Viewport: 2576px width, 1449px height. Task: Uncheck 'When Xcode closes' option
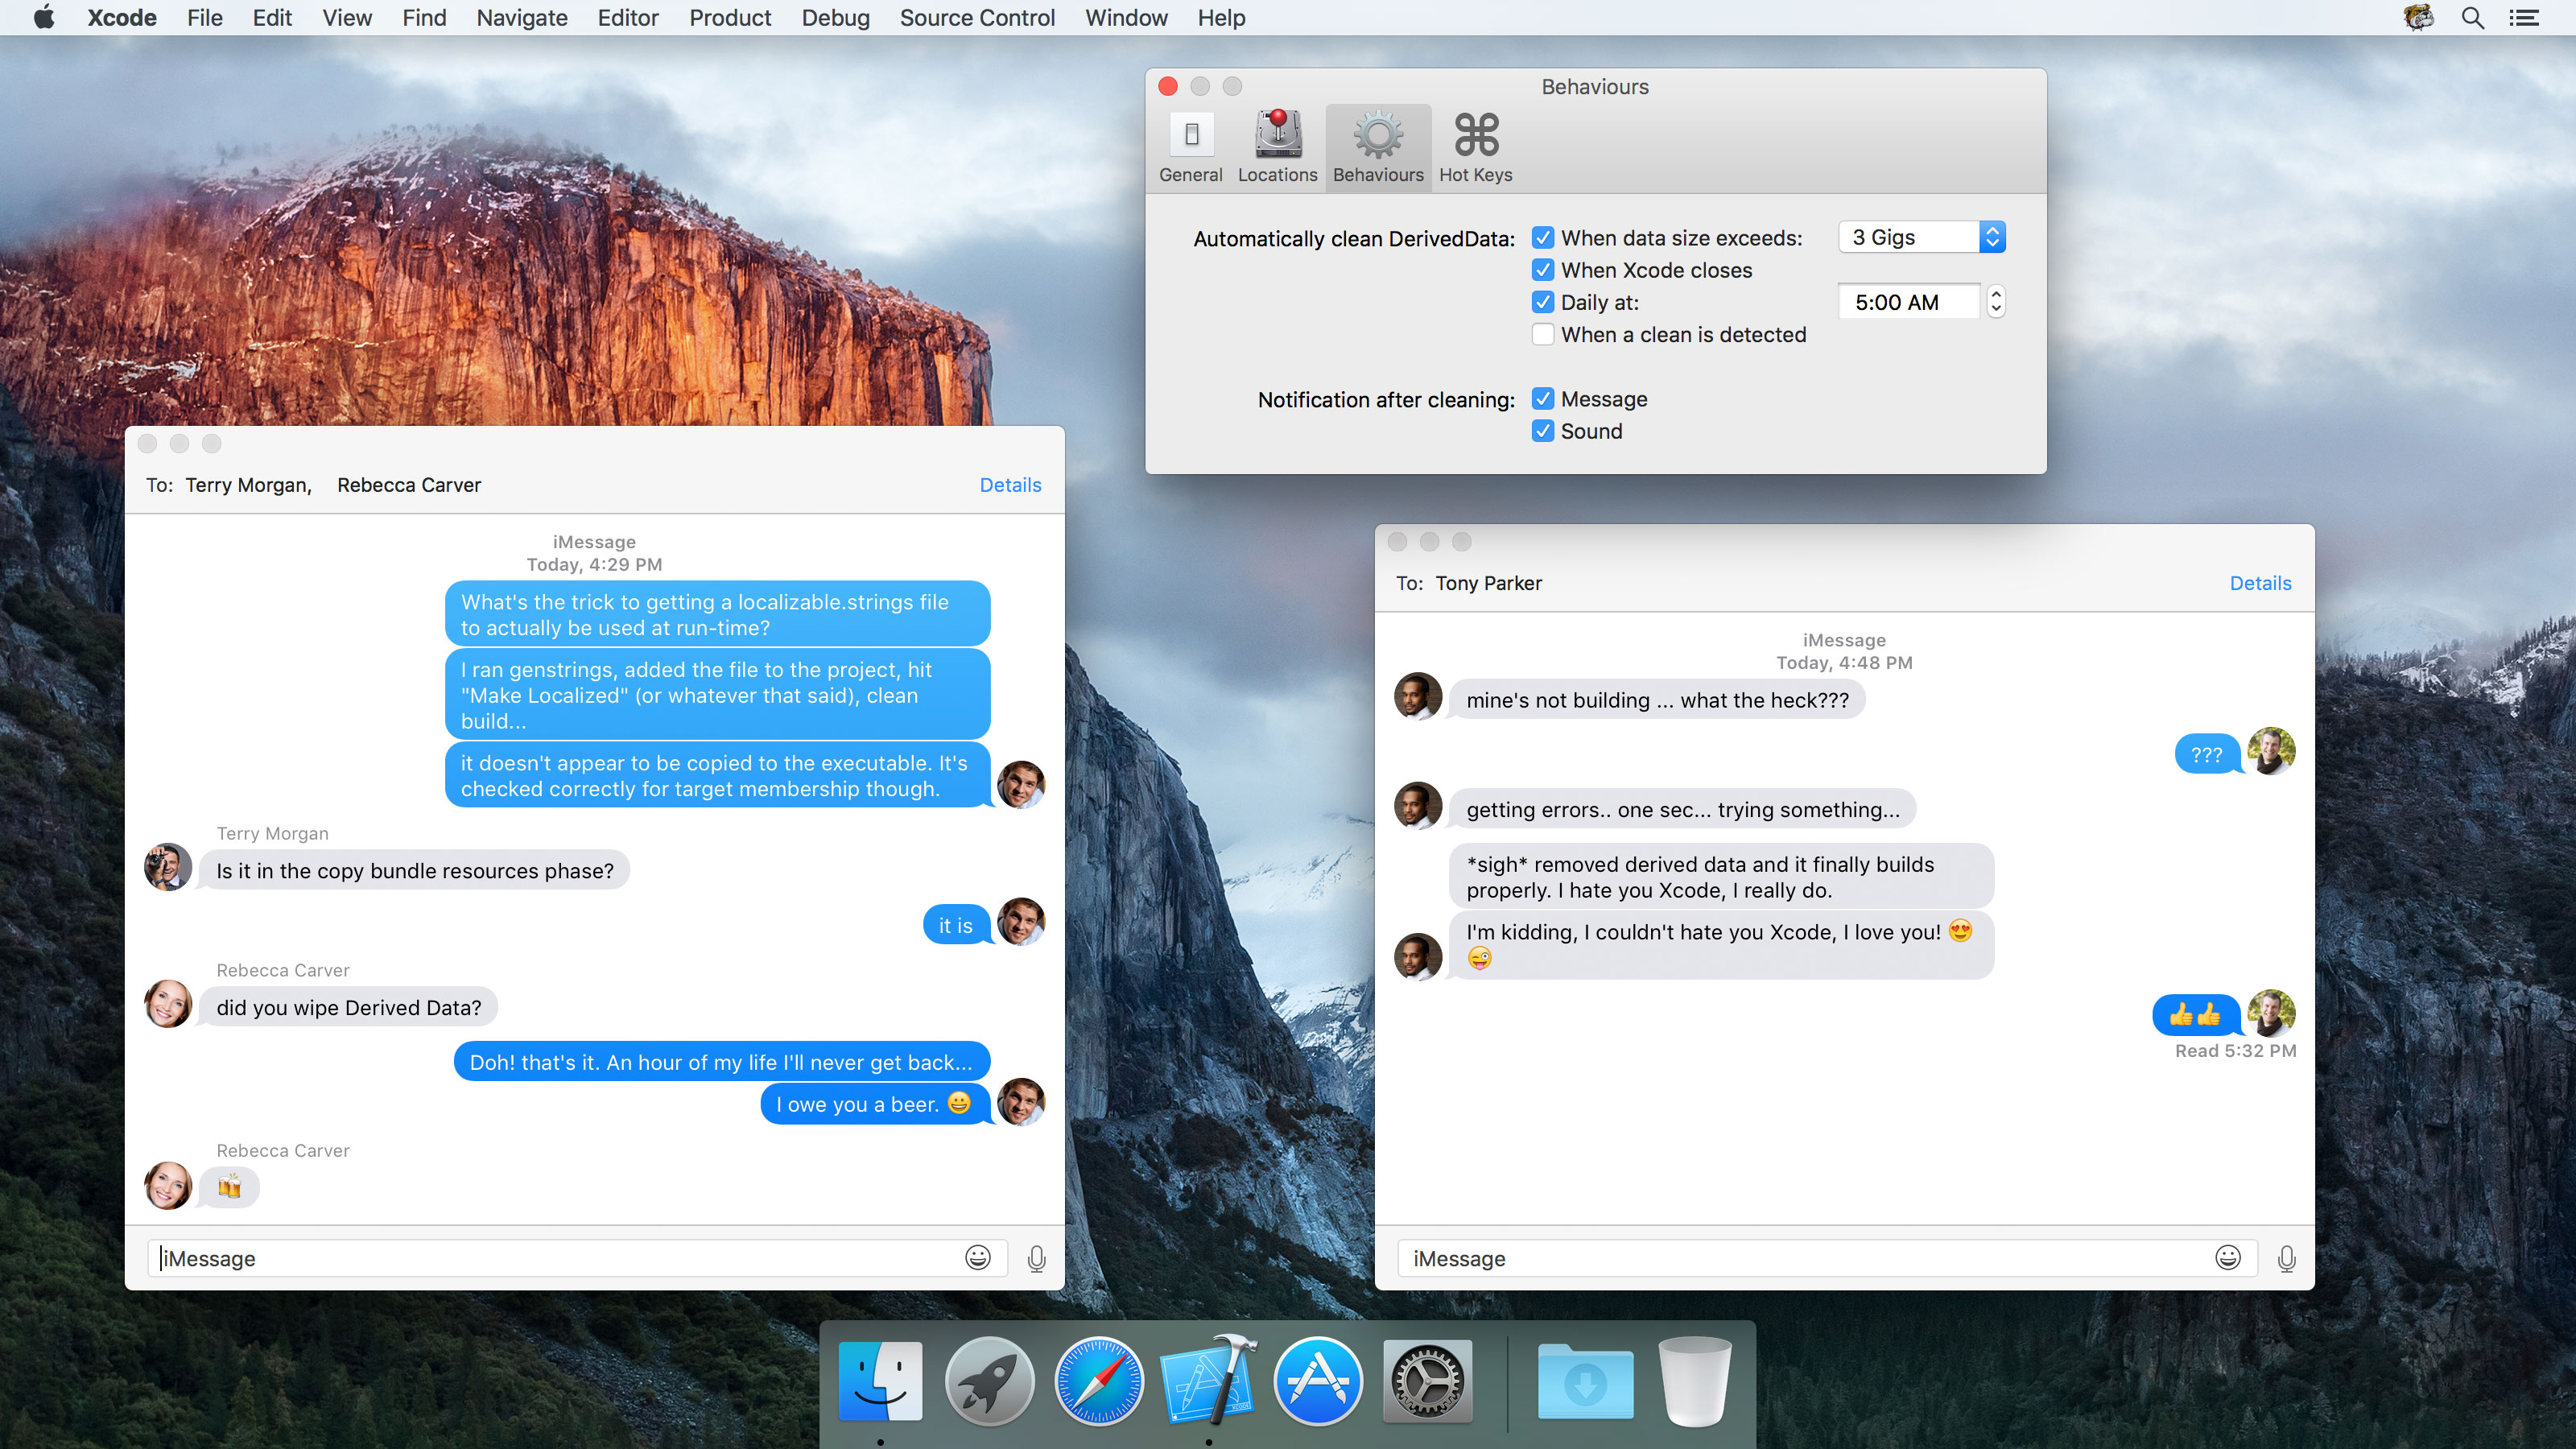pyautogui.click(x=1543, y=270)
